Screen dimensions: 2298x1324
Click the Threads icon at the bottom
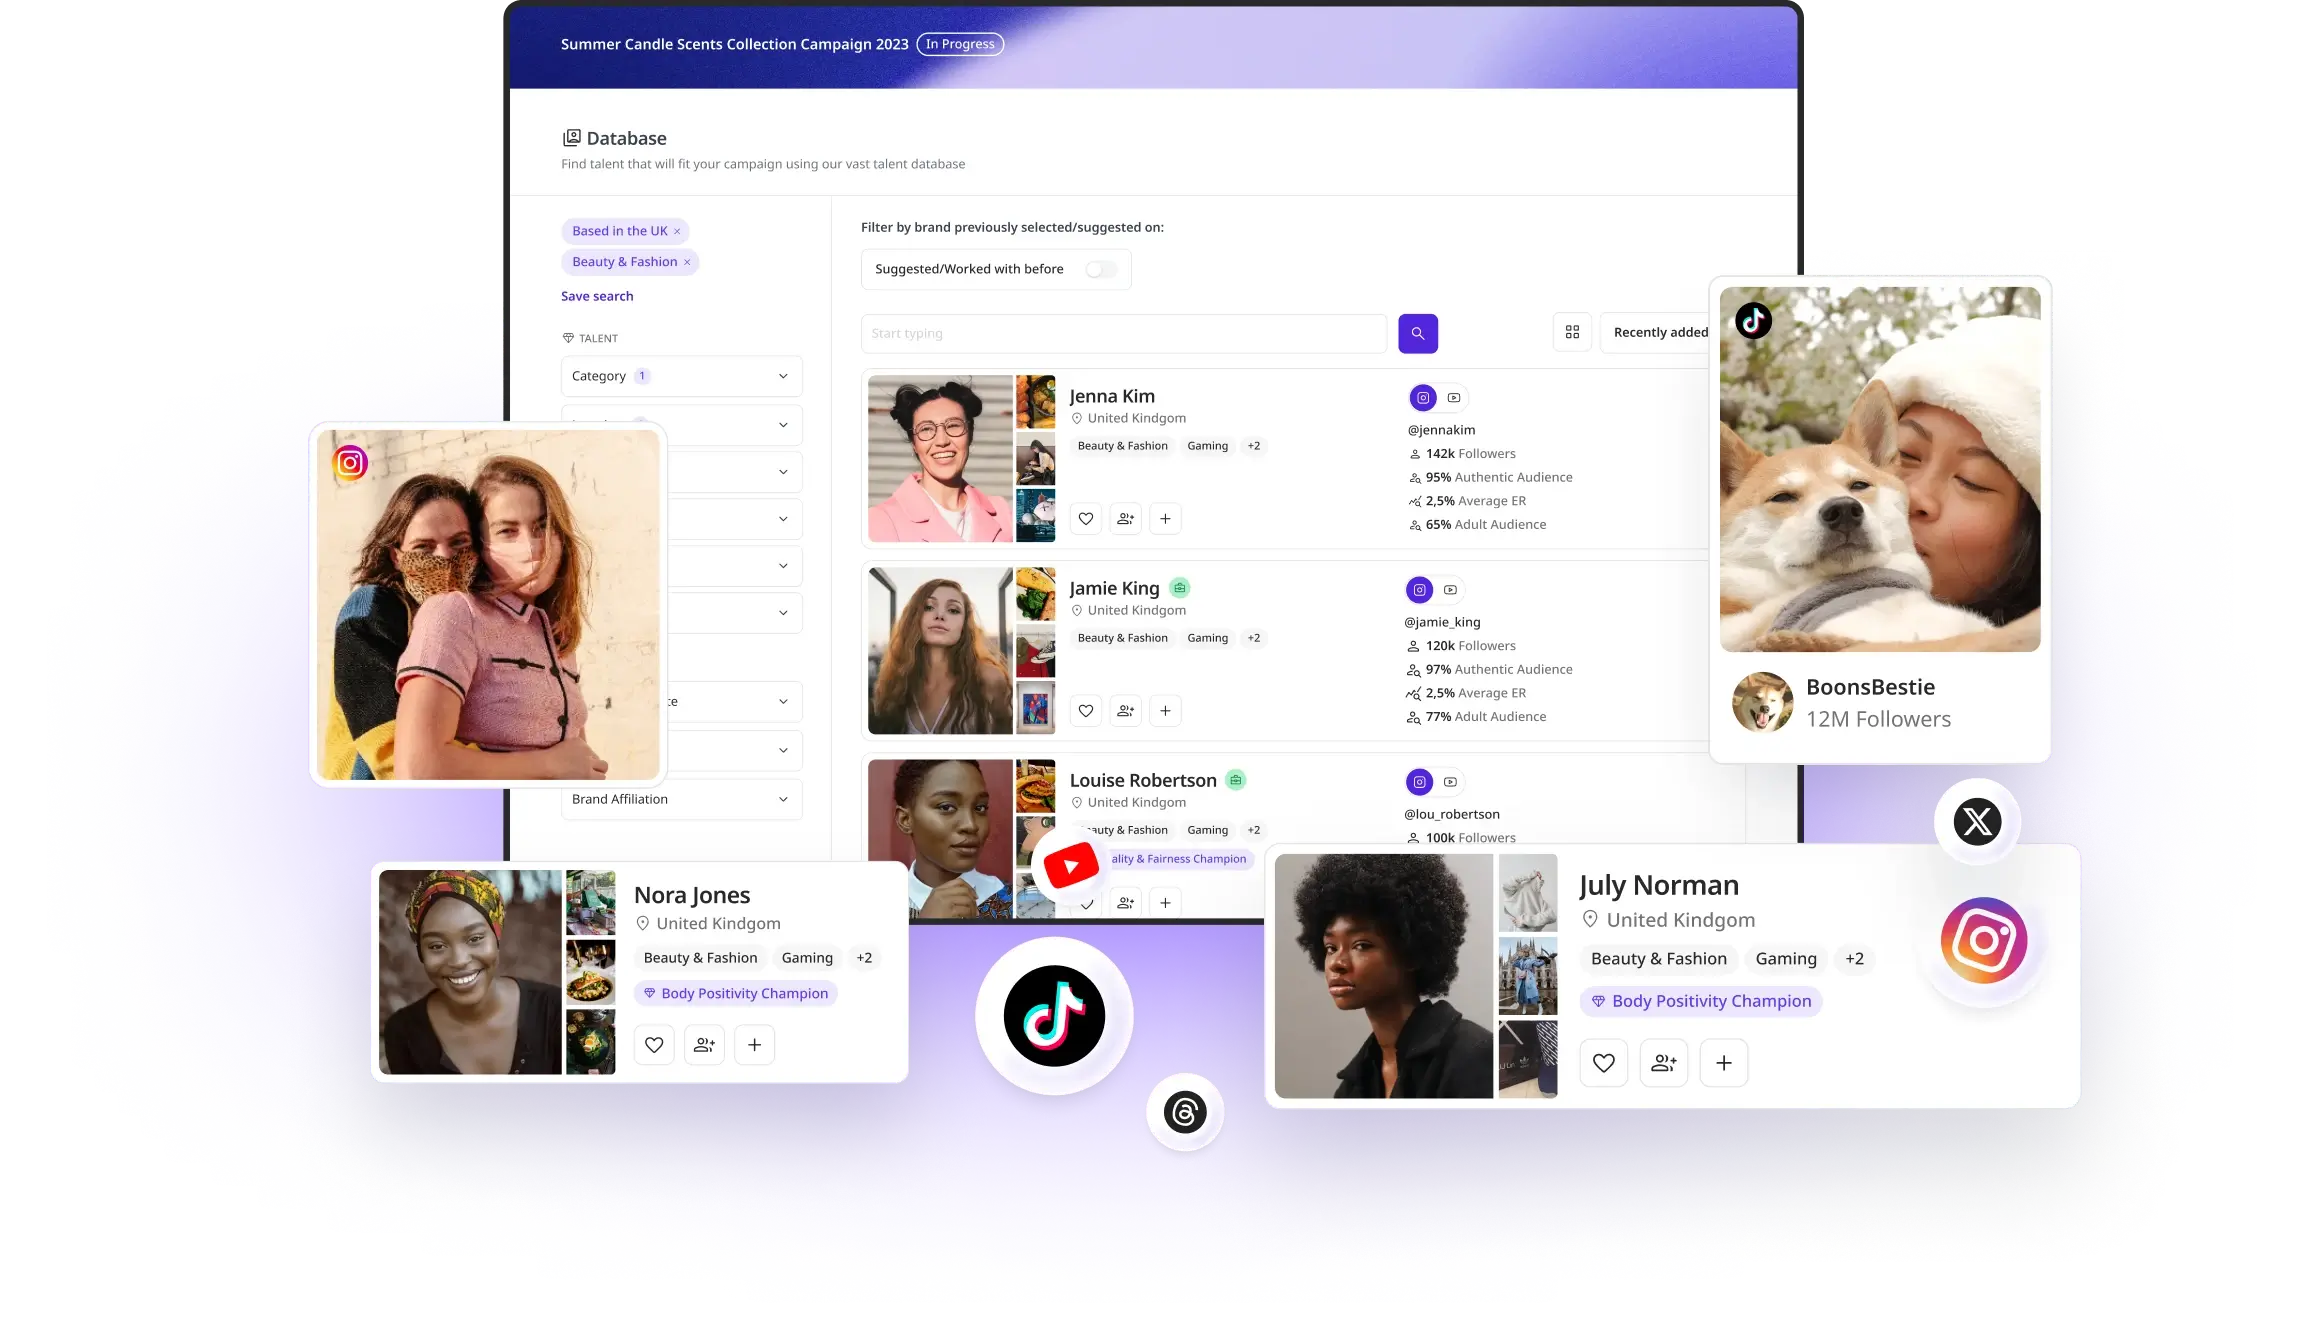click(x=1185, y=1111)
